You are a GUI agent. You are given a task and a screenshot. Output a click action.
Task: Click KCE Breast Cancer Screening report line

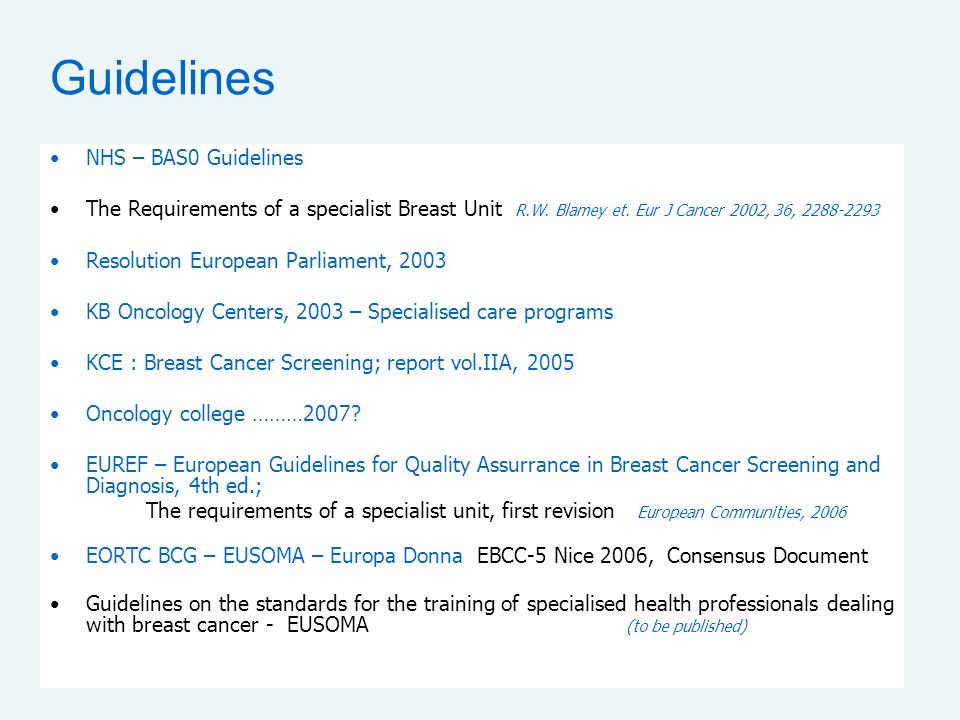pyautogui.click(x=330, y=363)
